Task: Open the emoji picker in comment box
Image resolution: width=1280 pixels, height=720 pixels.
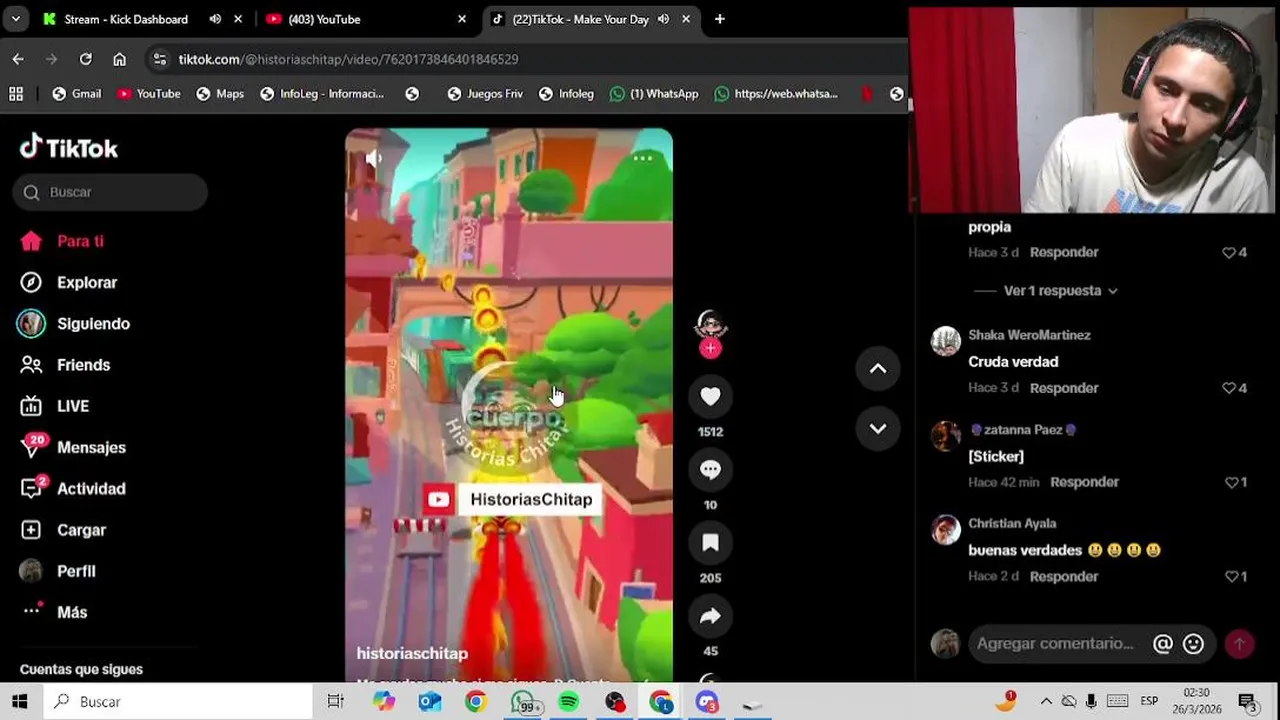Action: (1193, 644)
